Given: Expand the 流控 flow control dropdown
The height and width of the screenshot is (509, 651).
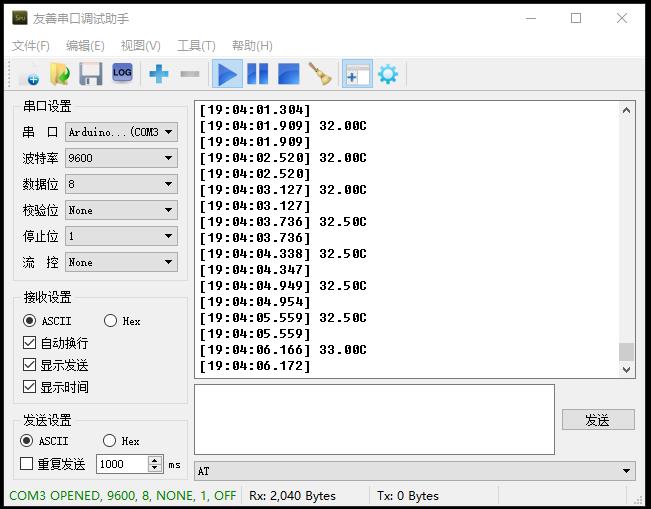Looking at the screenshot, I should click(x=121, y=262).
